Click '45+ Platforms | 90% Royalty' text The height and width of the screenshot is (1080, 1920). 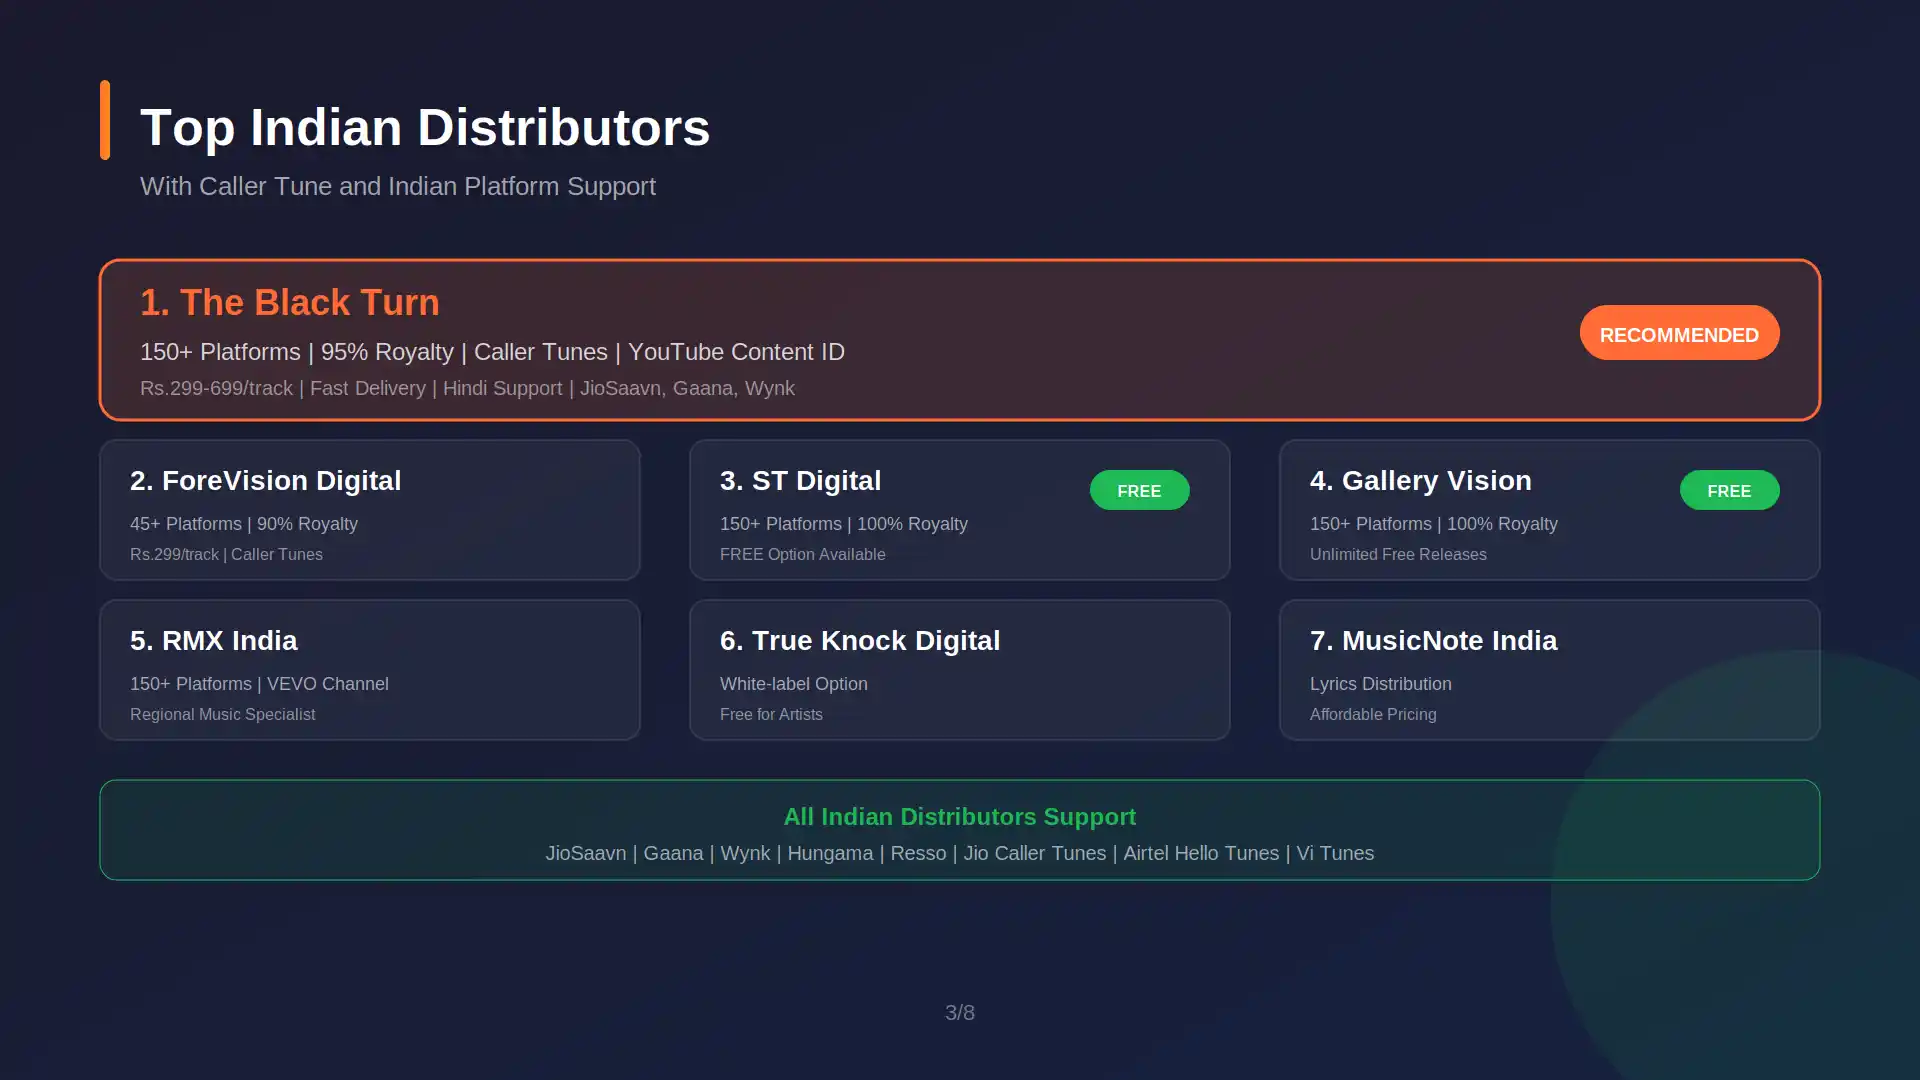(244, 524)
